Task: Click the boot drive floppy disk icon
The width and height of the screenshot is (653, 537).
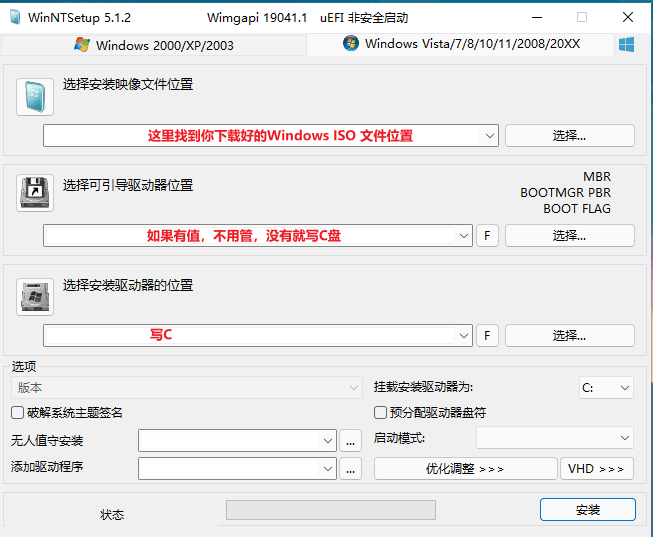Action: click(35, 193)
